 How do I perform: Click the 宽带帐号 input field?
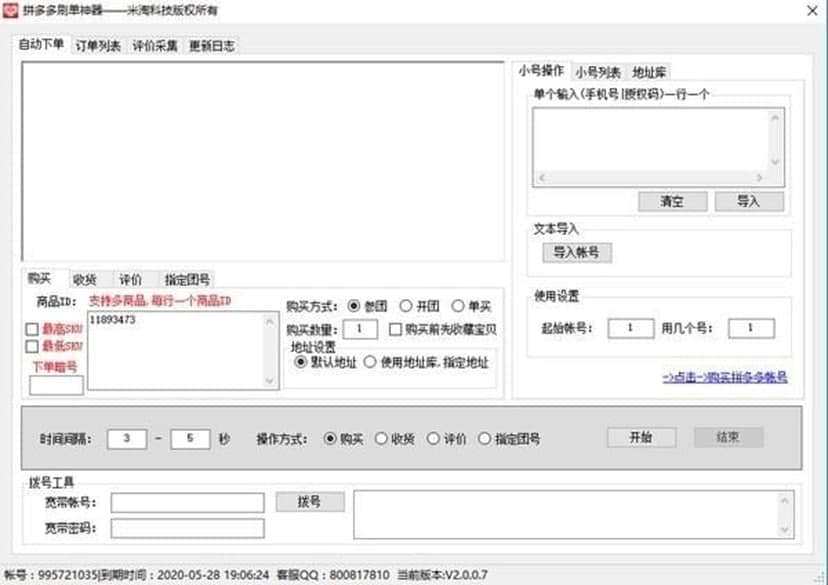click(187, 502)
